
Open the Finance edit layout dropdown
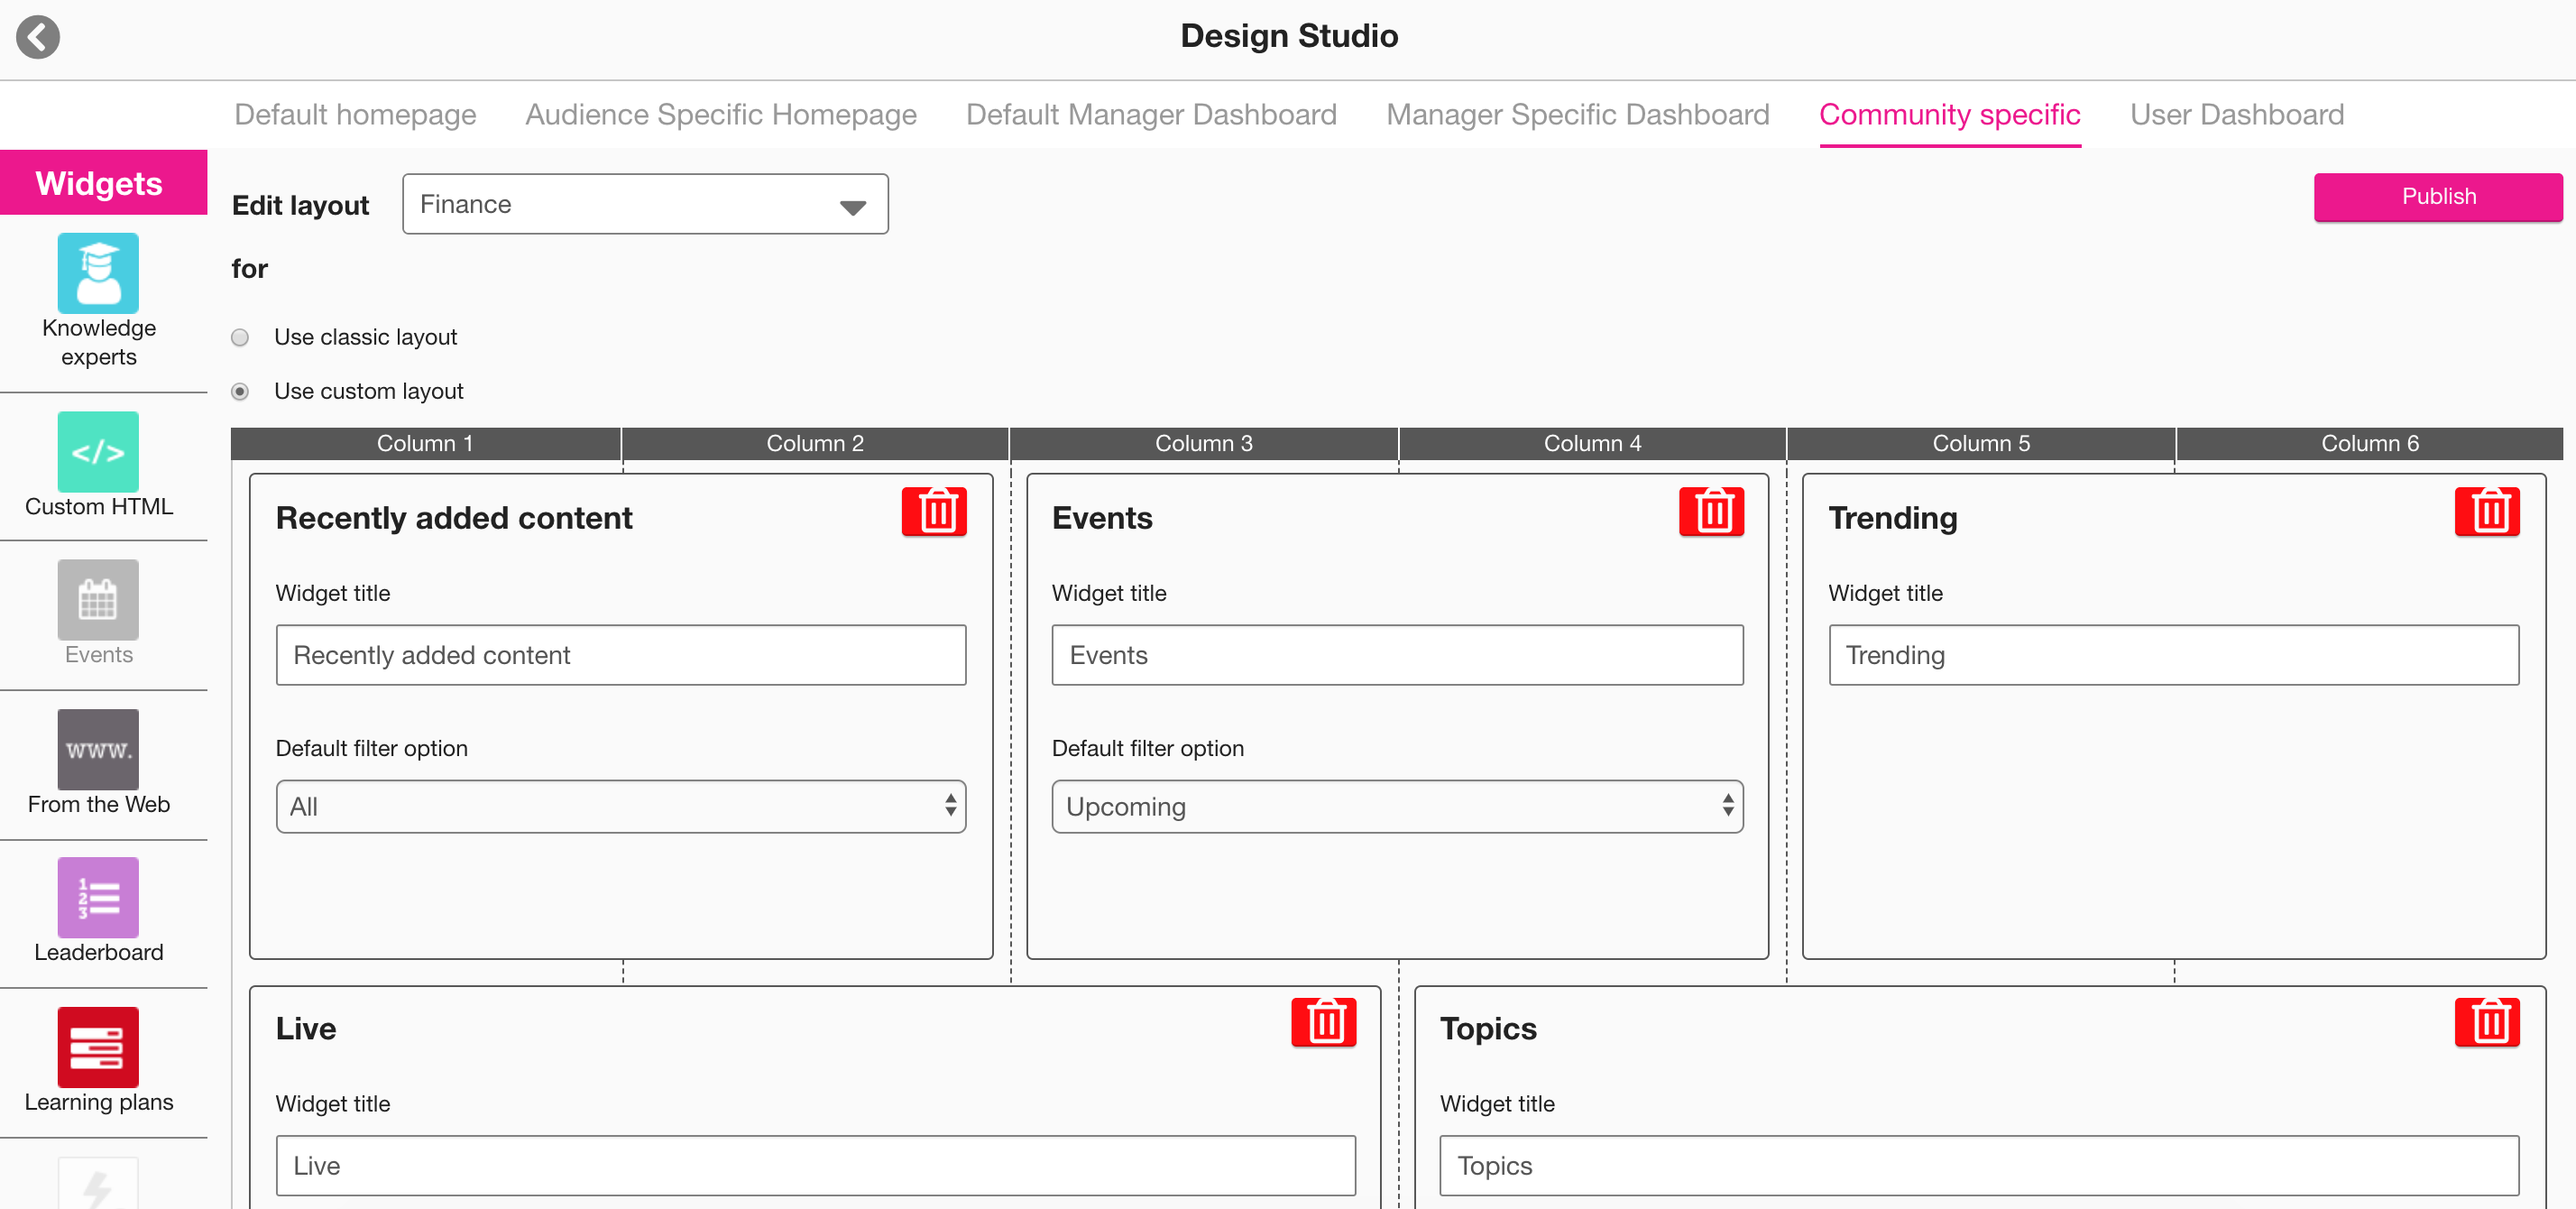pyautogui.click(x=645, y=205)
